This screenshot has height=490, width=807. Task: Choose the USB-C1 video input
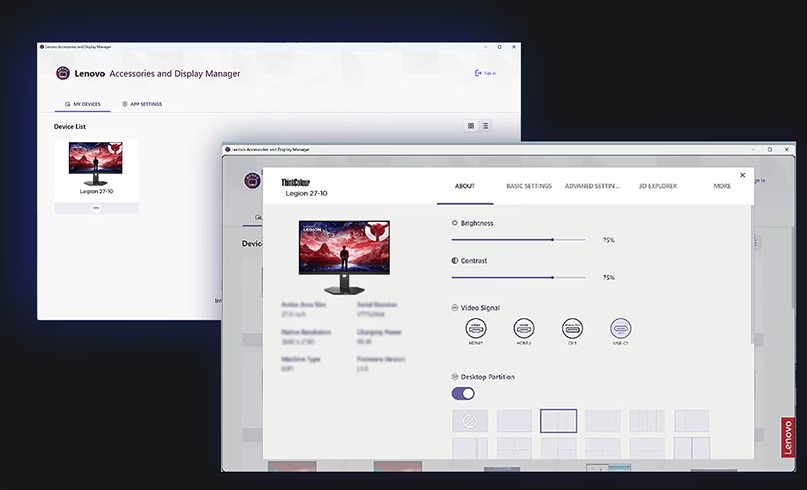coord(620,328)
